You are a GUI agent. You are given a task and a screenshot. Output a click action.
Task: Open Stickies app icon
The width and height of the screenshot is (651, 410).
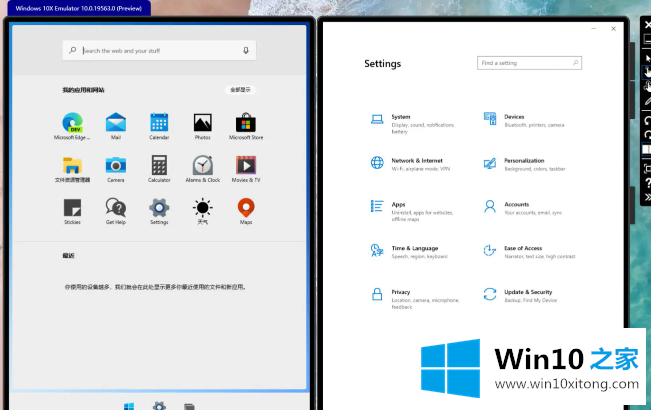pyautogui.click(x=72, y=208)
